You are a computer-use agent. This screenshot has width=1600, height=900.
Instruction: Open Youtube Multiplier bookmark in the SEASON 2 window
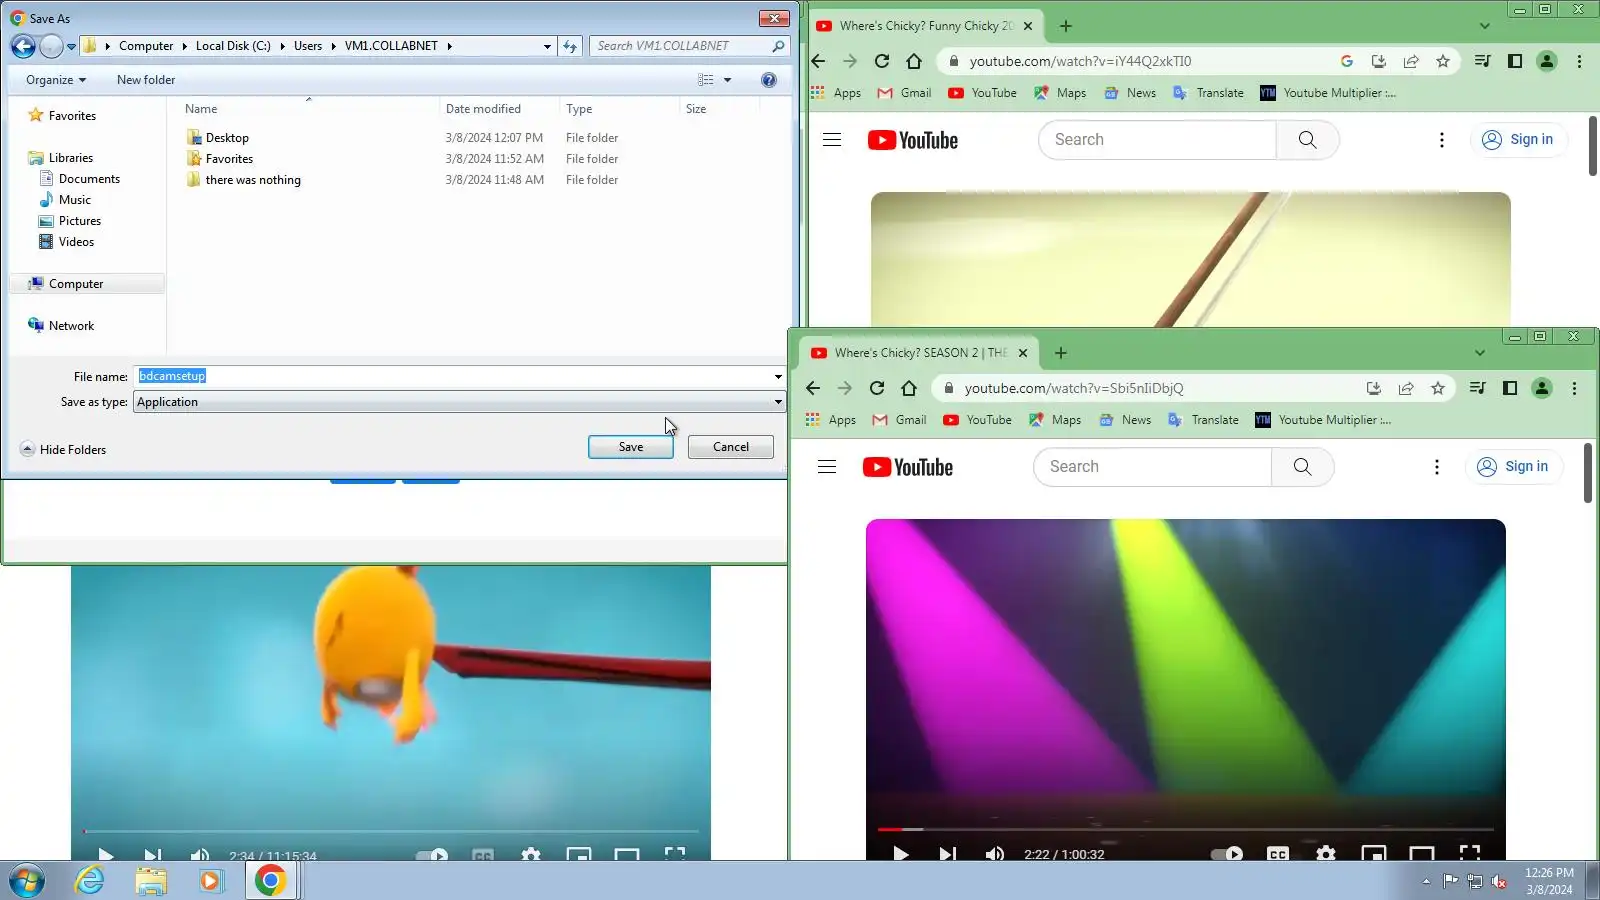pyautogui.click(x=1323, y=420)
